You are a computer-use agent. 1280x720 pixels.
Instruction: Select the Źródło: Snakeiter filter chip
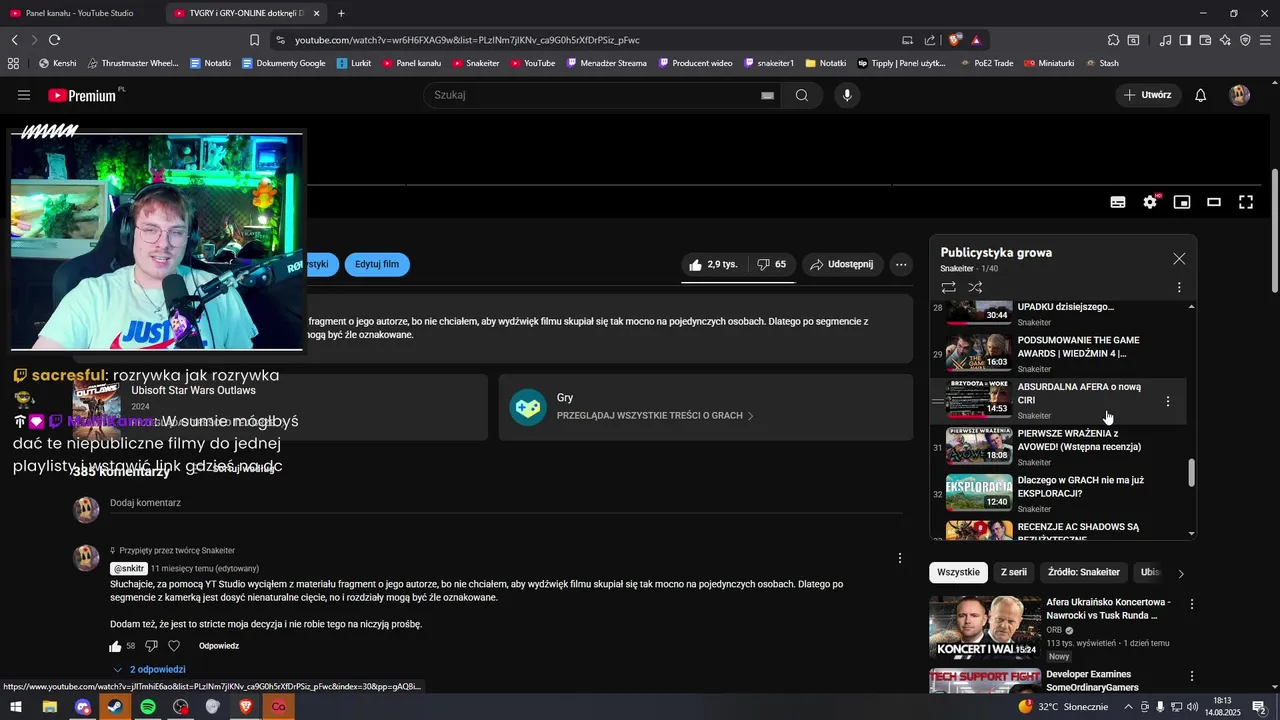tap(1084, 572)
